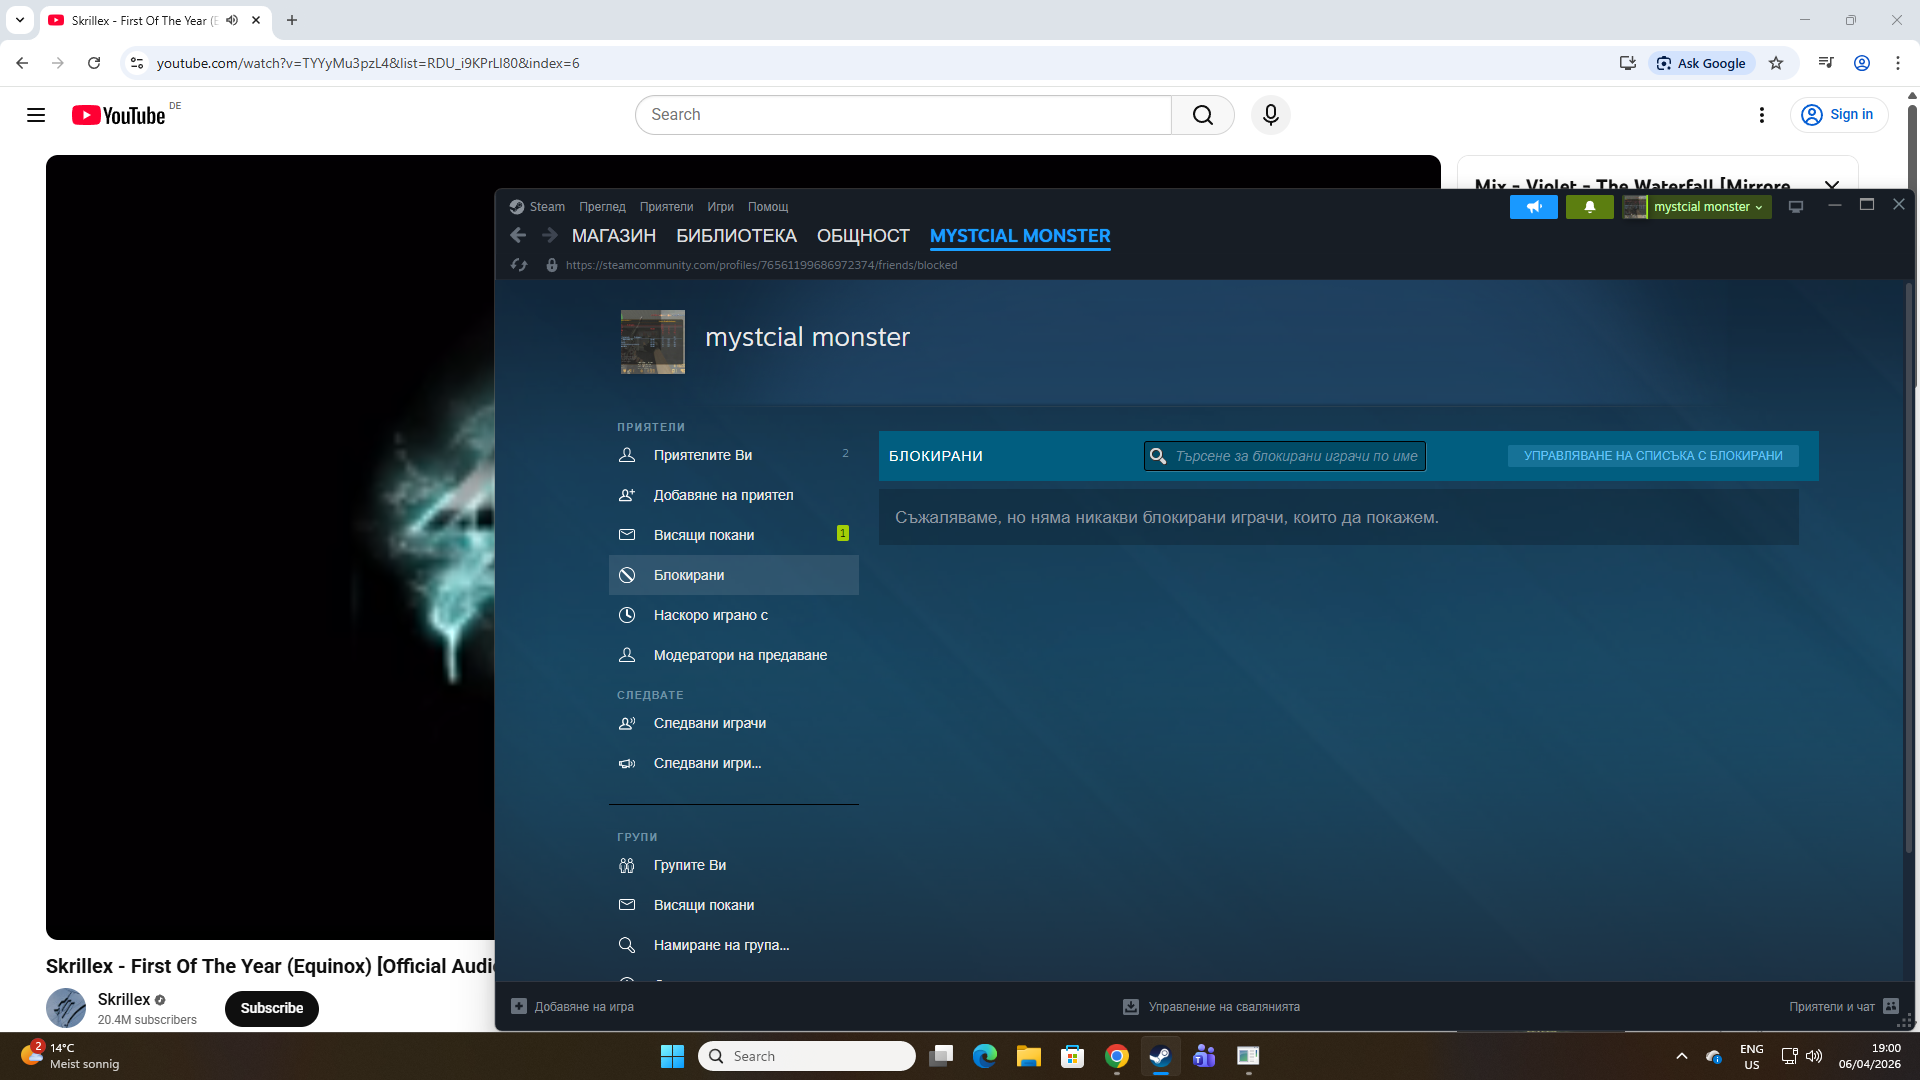
Task: Go forward in Steam navigation
Action: tap(550, 236)
